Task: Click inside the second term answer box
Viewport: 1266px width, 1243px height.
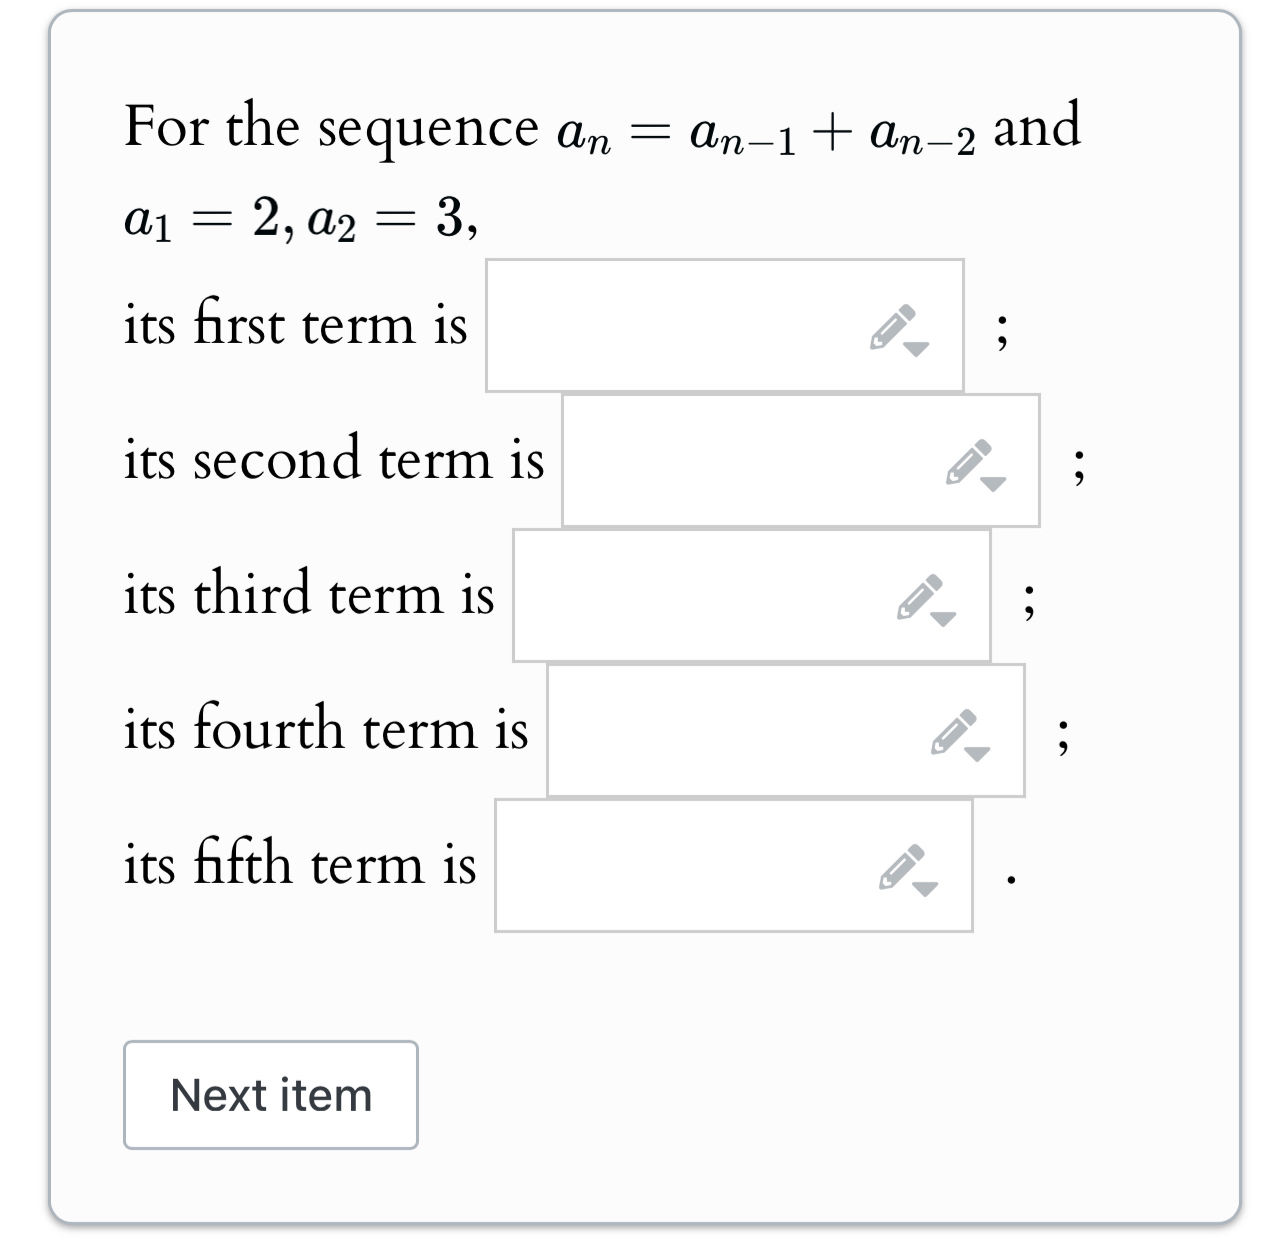Action: pyautogui.click(x=720, y=460)
